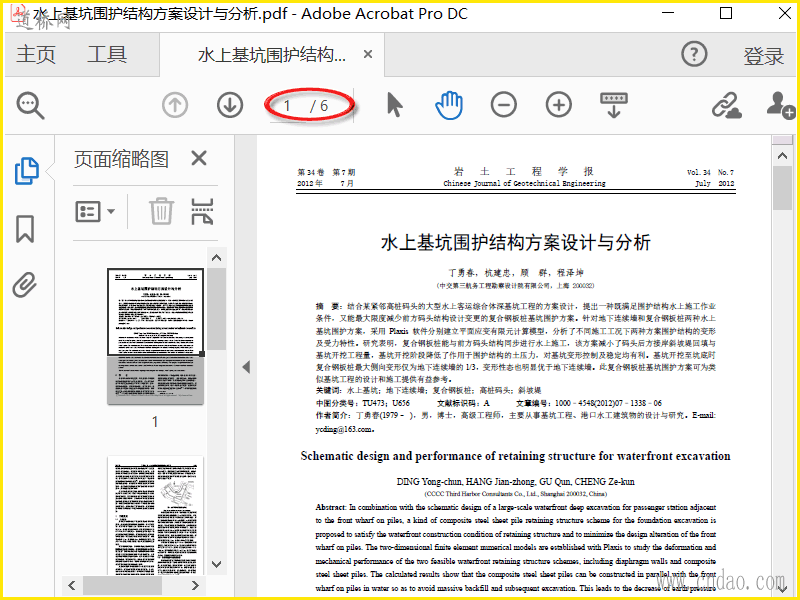
Task: Click author line DING Yong-chun, HANG Jian-zhong
Action: [x=515, y=481]
